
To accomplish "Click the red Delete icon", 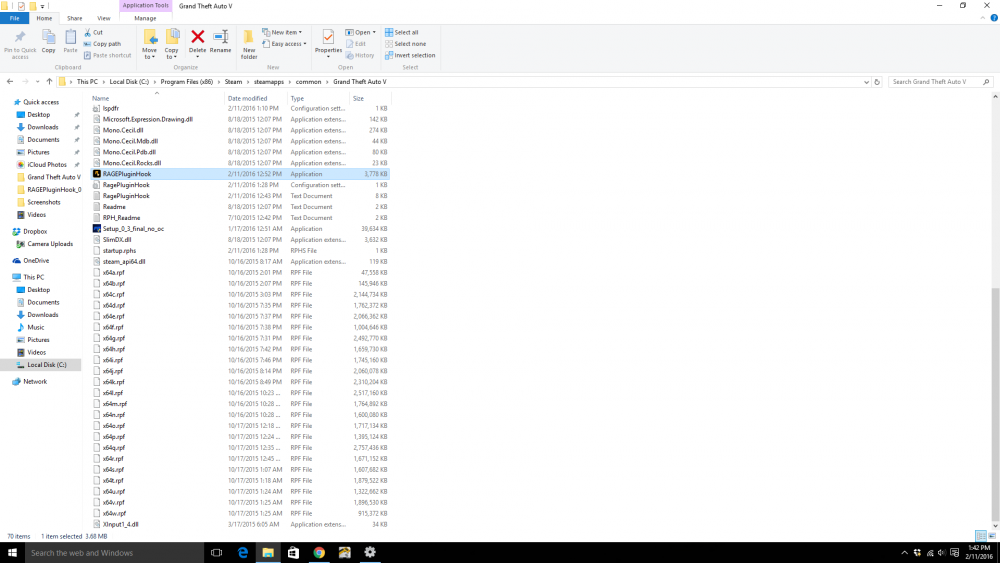I will coord(198,37).
